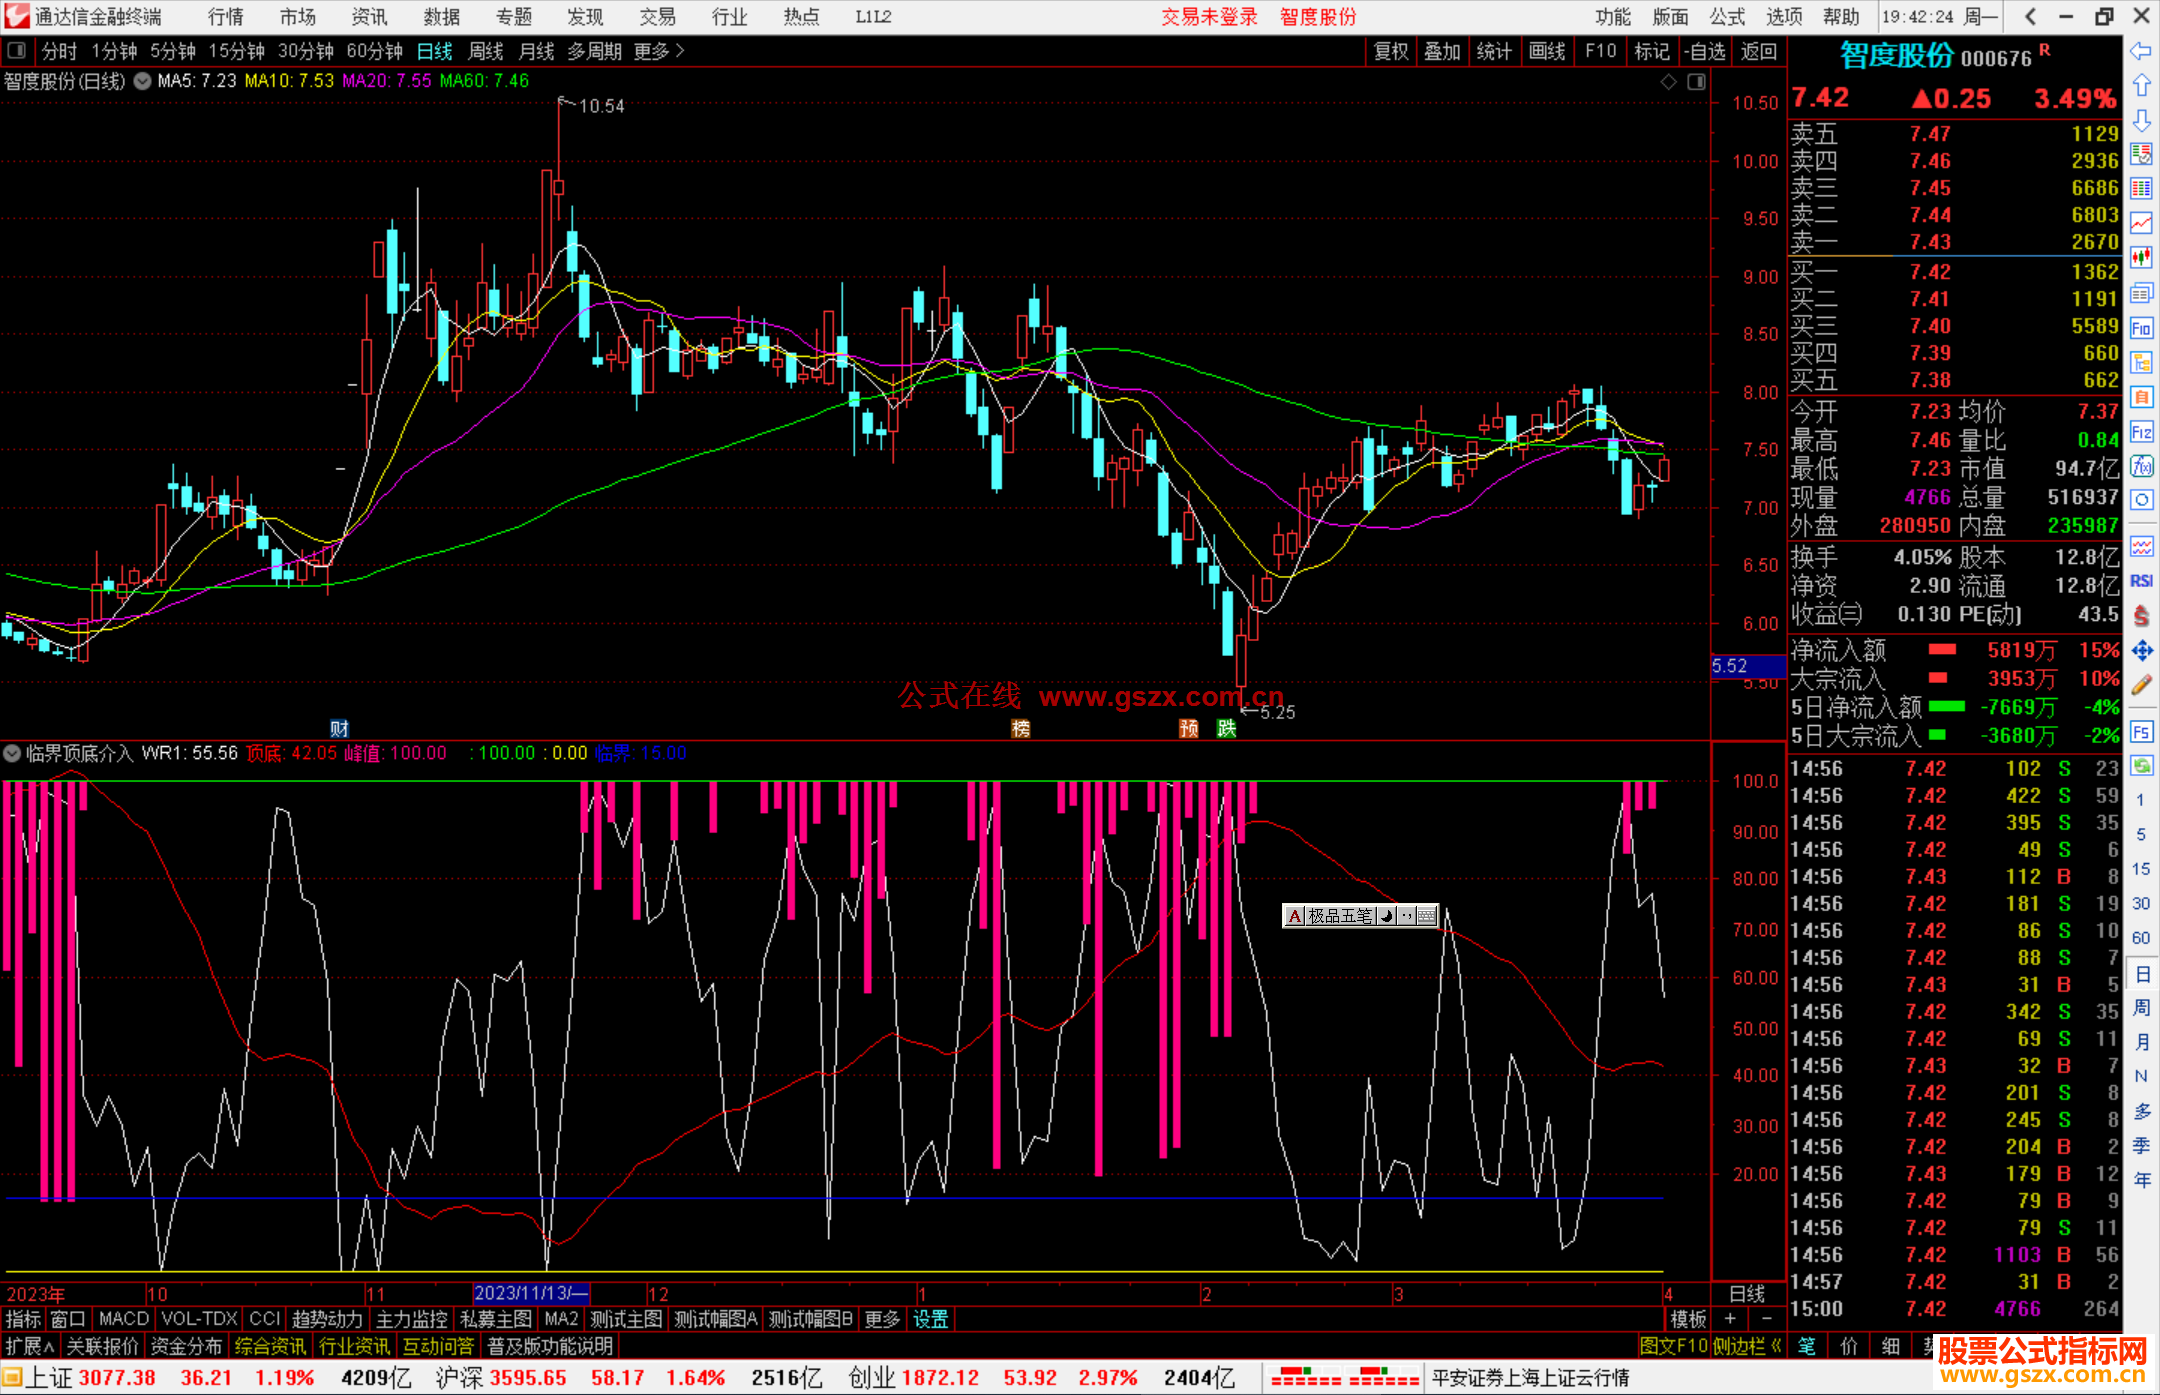Click the MACD indicator button
The height and width of the screenshot is (1395, 2160).
click(123, 1319)
